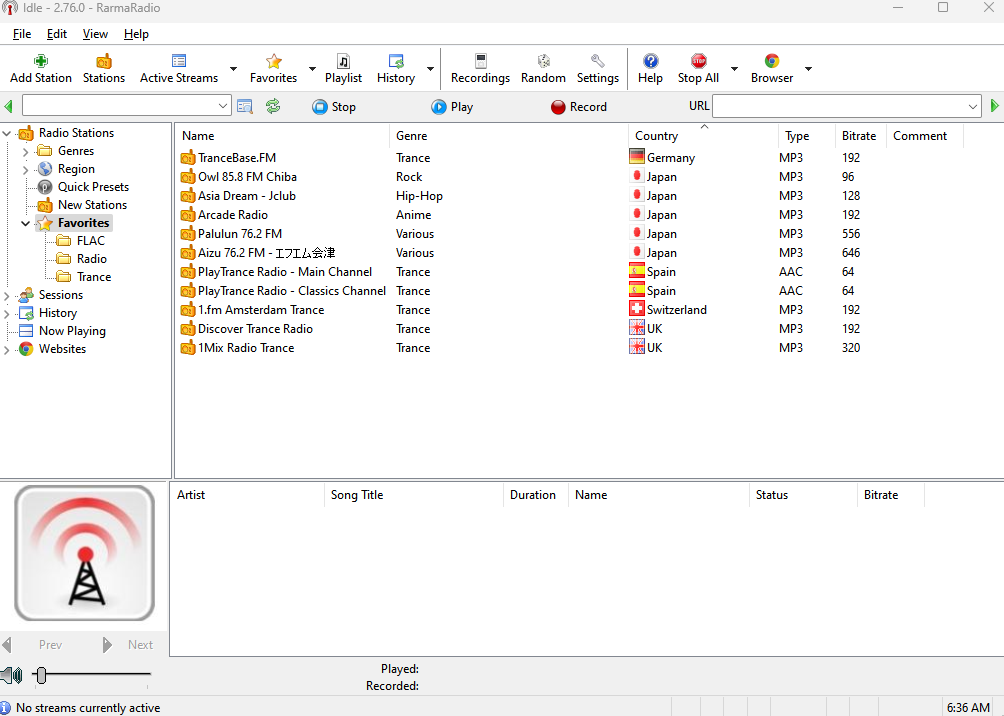Click the Stop playback button
This screenshot has width=1004, height=716.
334,107
